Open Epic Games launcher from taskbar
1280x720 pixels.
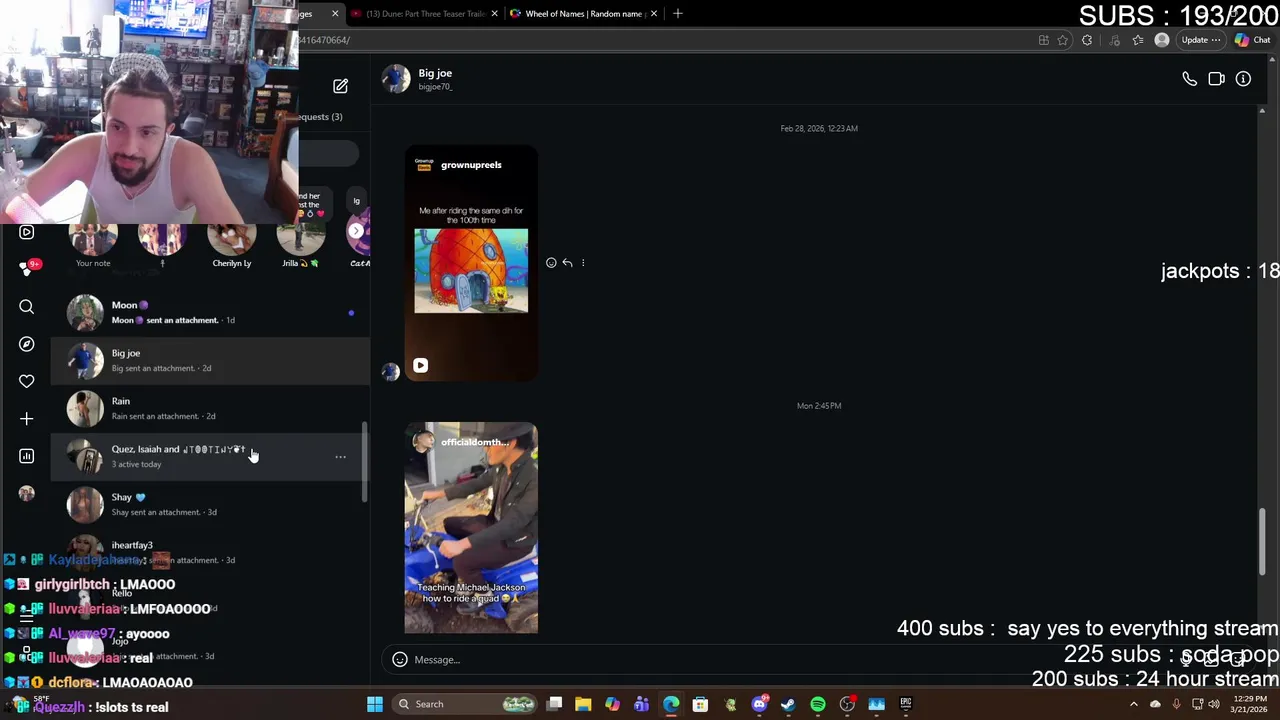906,704
